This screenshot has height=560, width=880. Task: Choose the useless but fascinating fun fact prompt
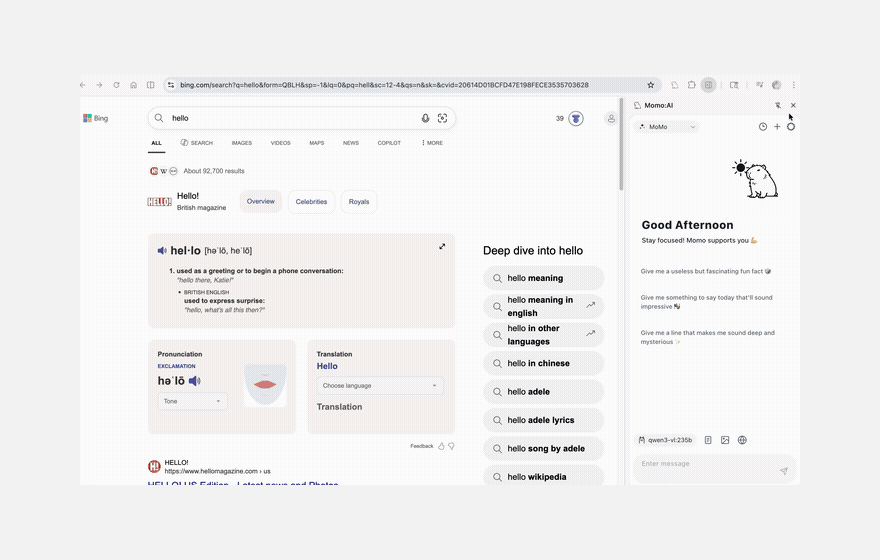pos(705,272)
